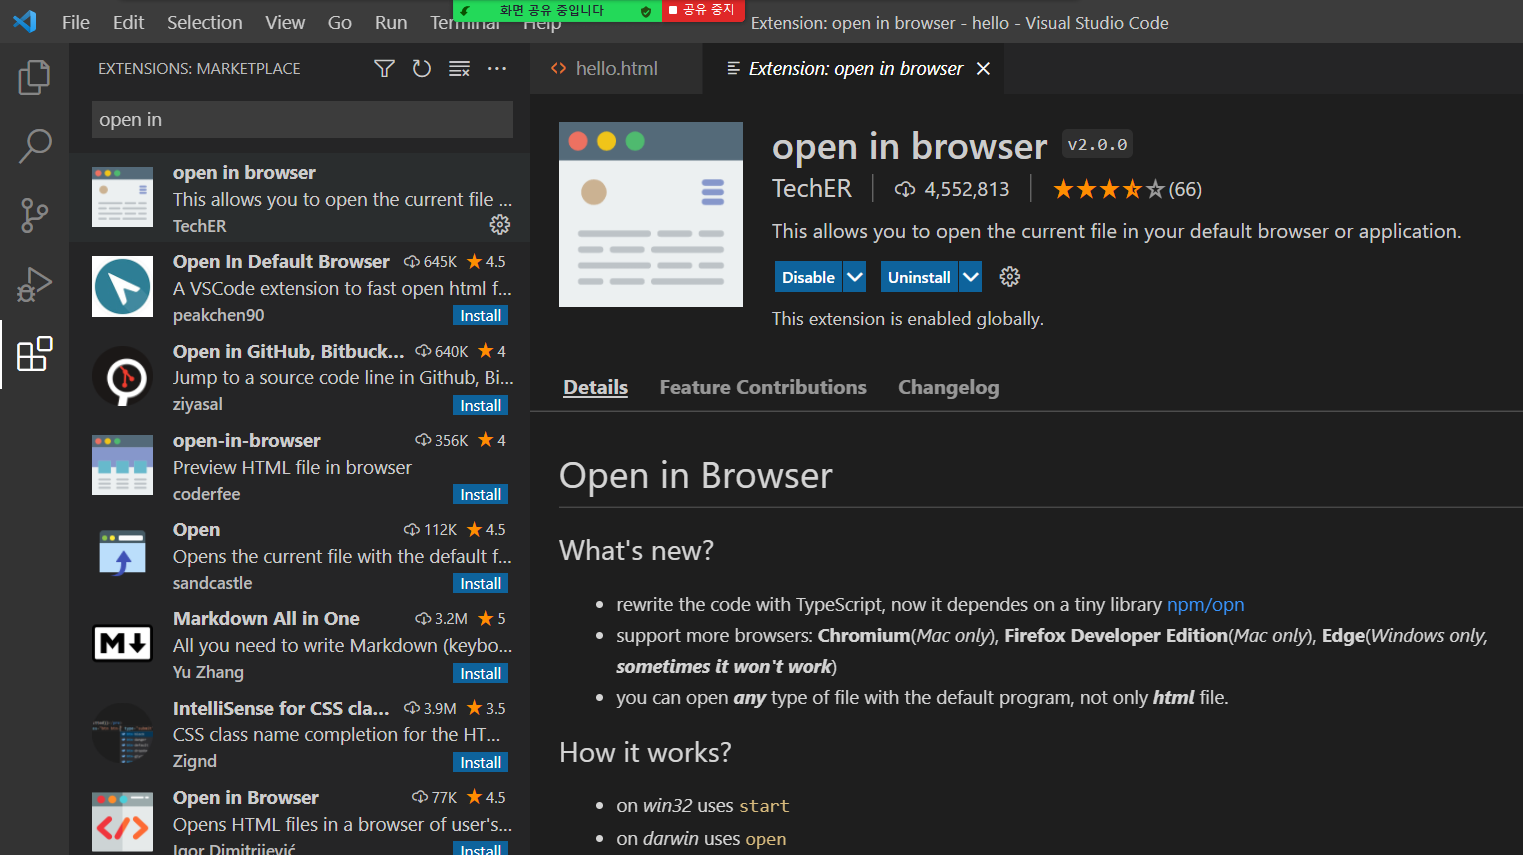The image size is (1523, 855).
Task: Switch to the Details tab
Action: point(595,387)
